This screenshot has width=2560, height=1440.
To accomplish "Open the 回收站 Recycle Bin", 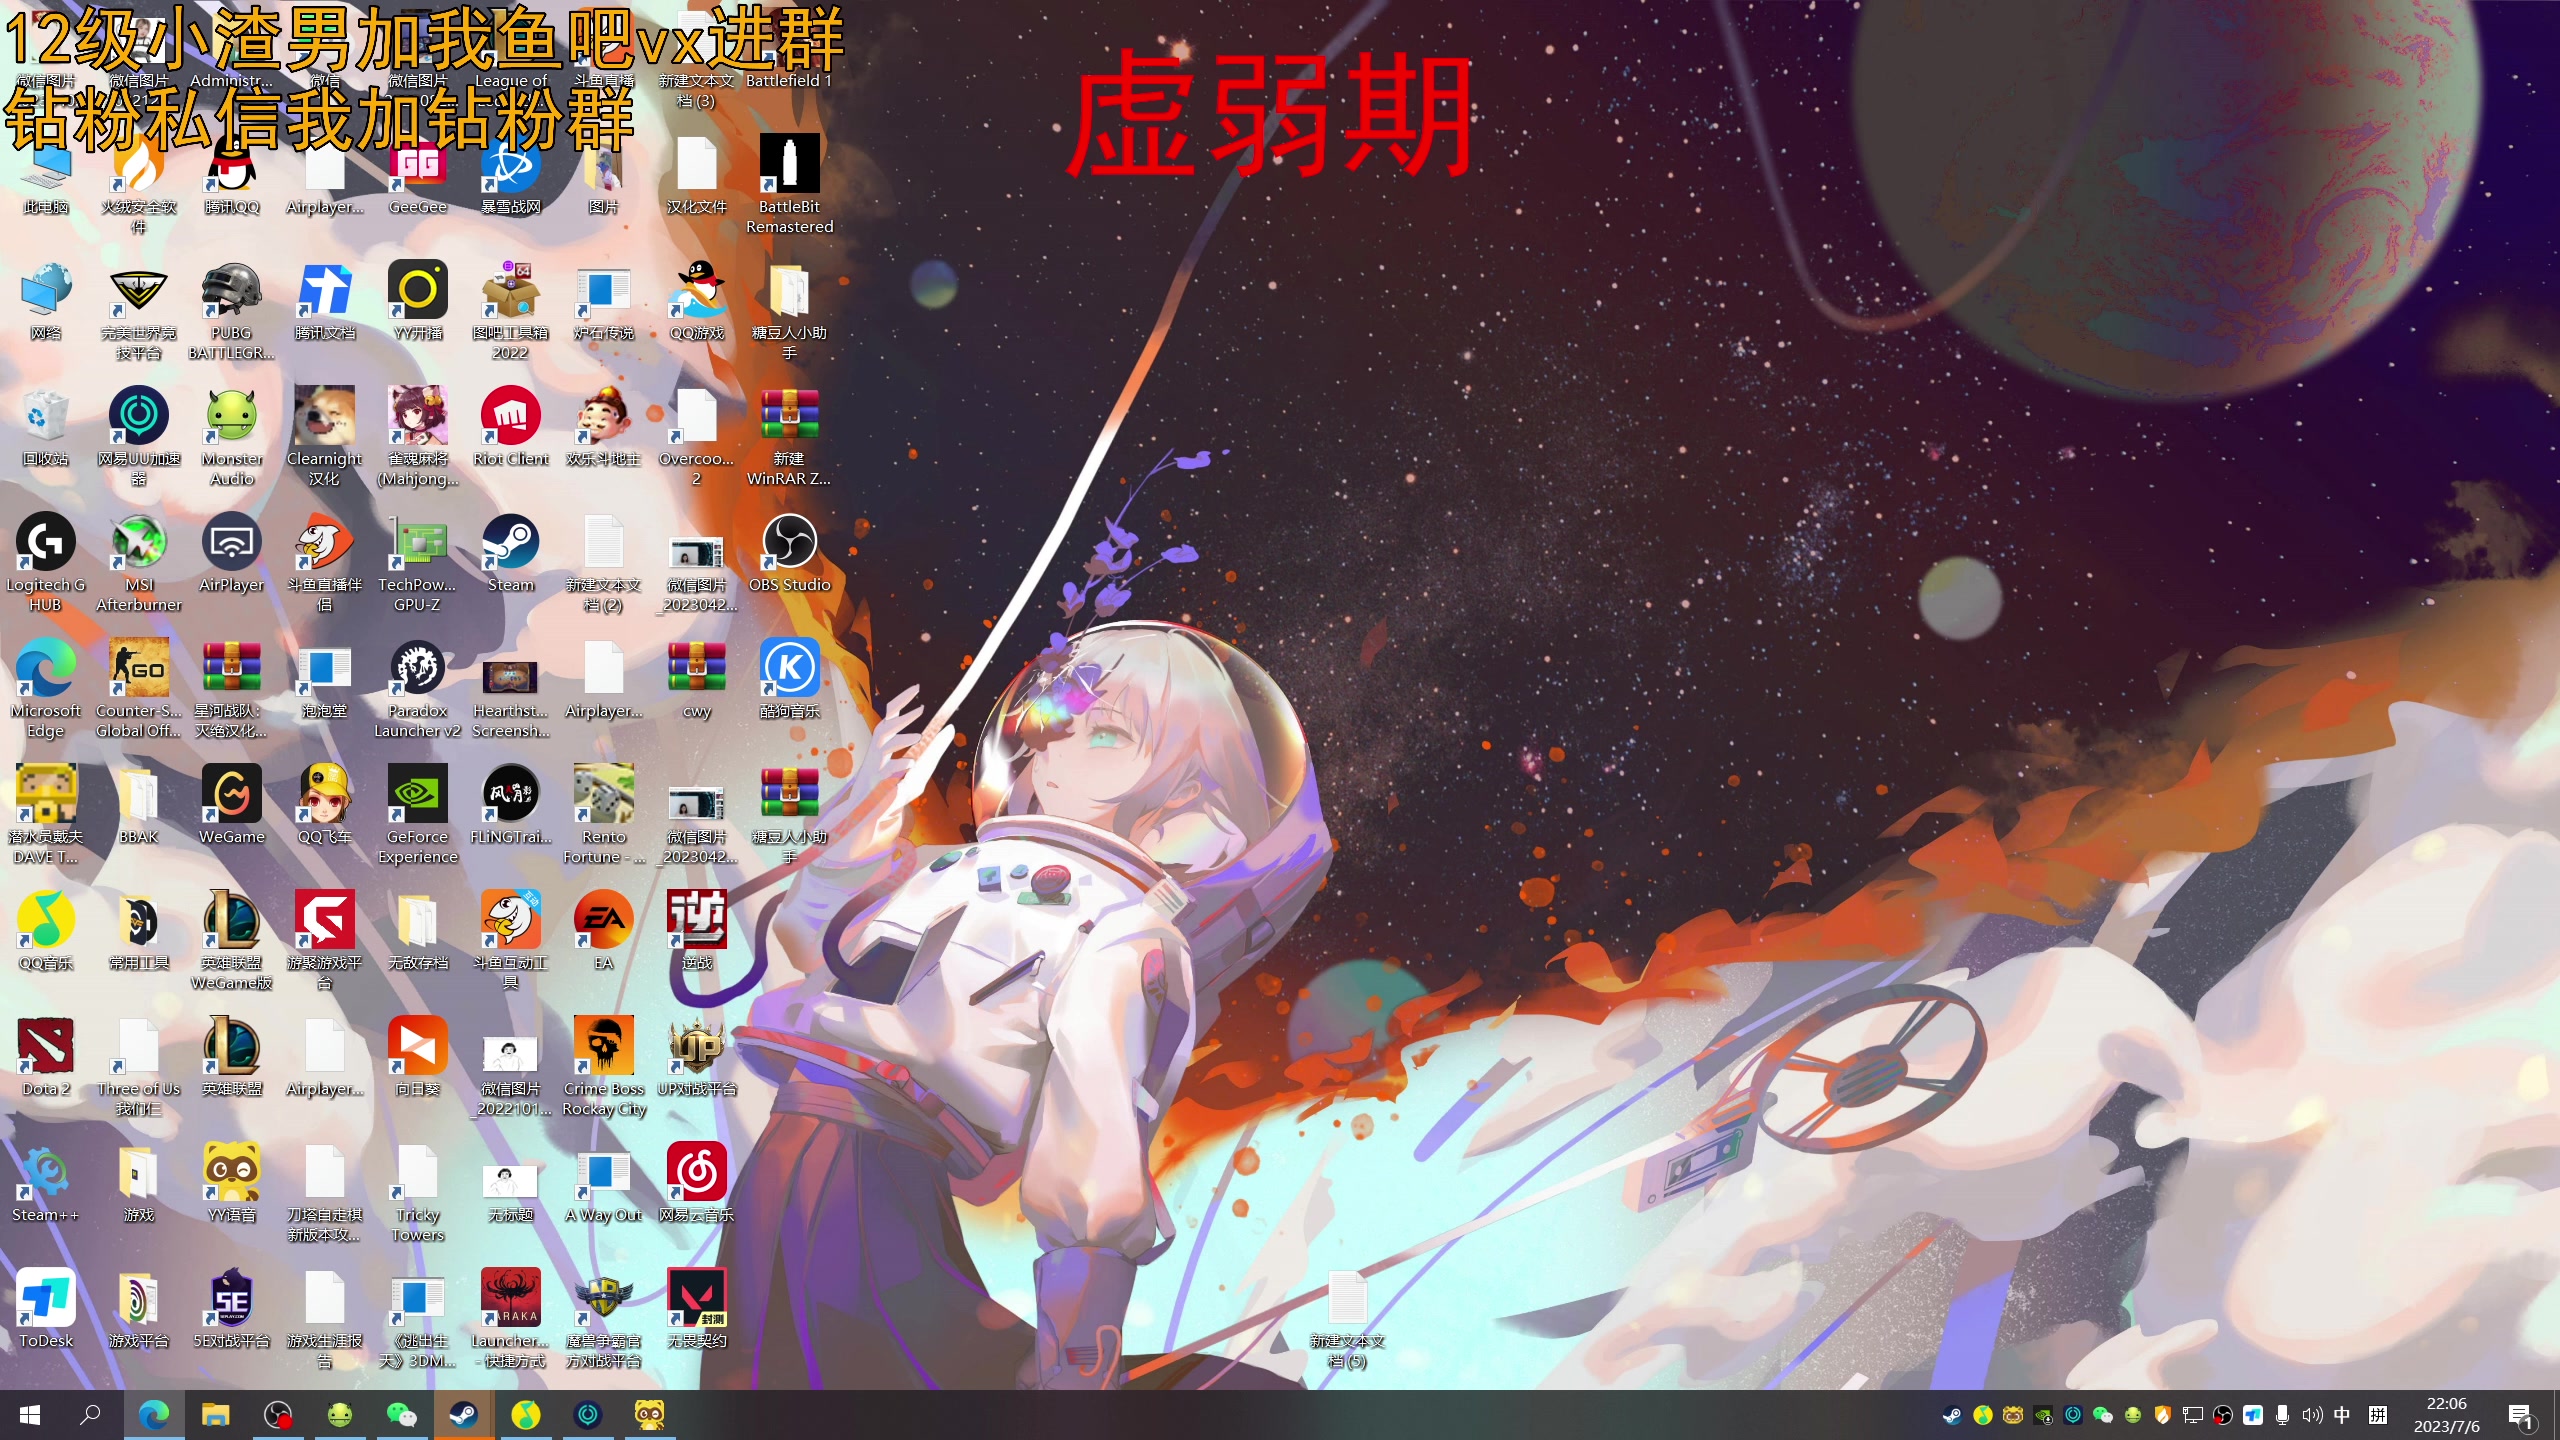I will 45,427.
